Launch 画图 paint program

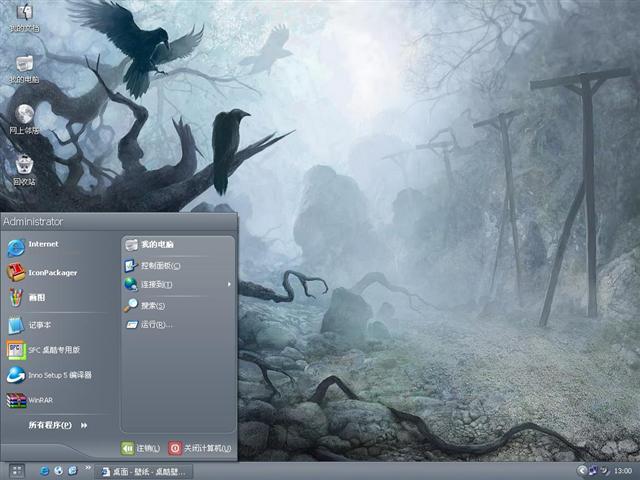[59, 298]
